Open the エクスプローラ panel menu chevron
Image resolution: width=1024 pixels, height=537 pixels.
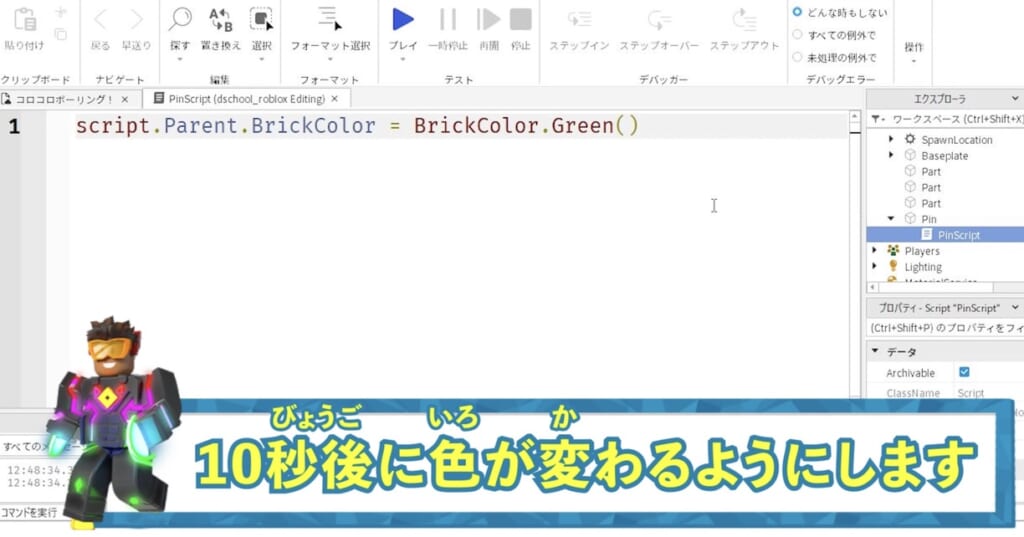pos(1015,99)
